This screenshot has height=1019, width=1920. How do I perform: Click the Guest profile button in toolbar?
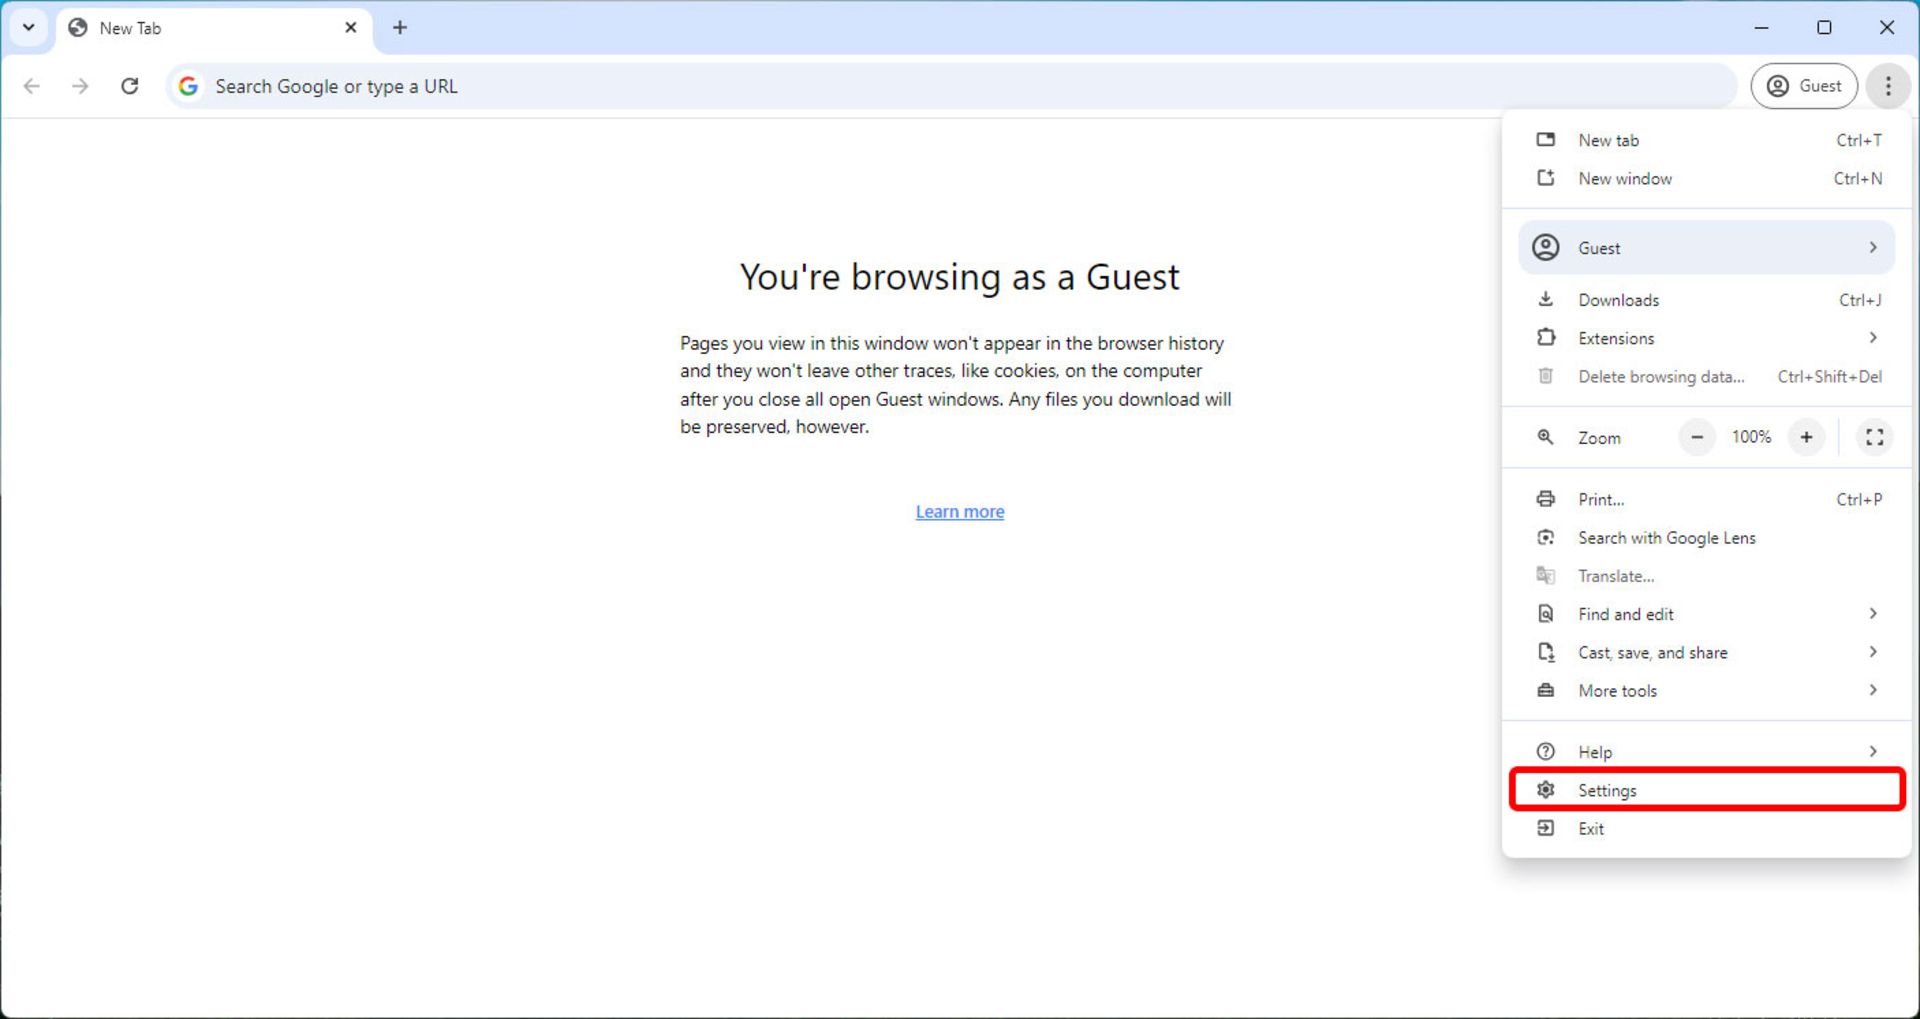(x=1803, y=86)
